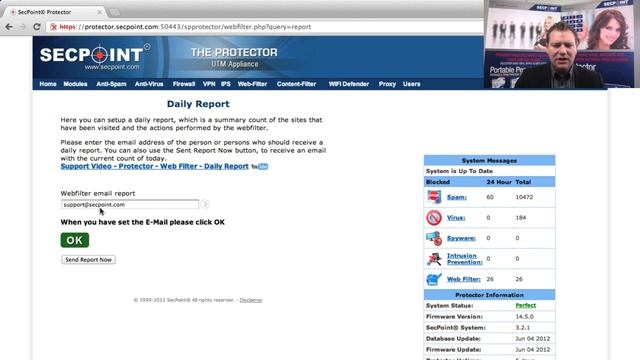640x360 pixels.
Task: Open the Modules menu
Action: click(75, 84)
